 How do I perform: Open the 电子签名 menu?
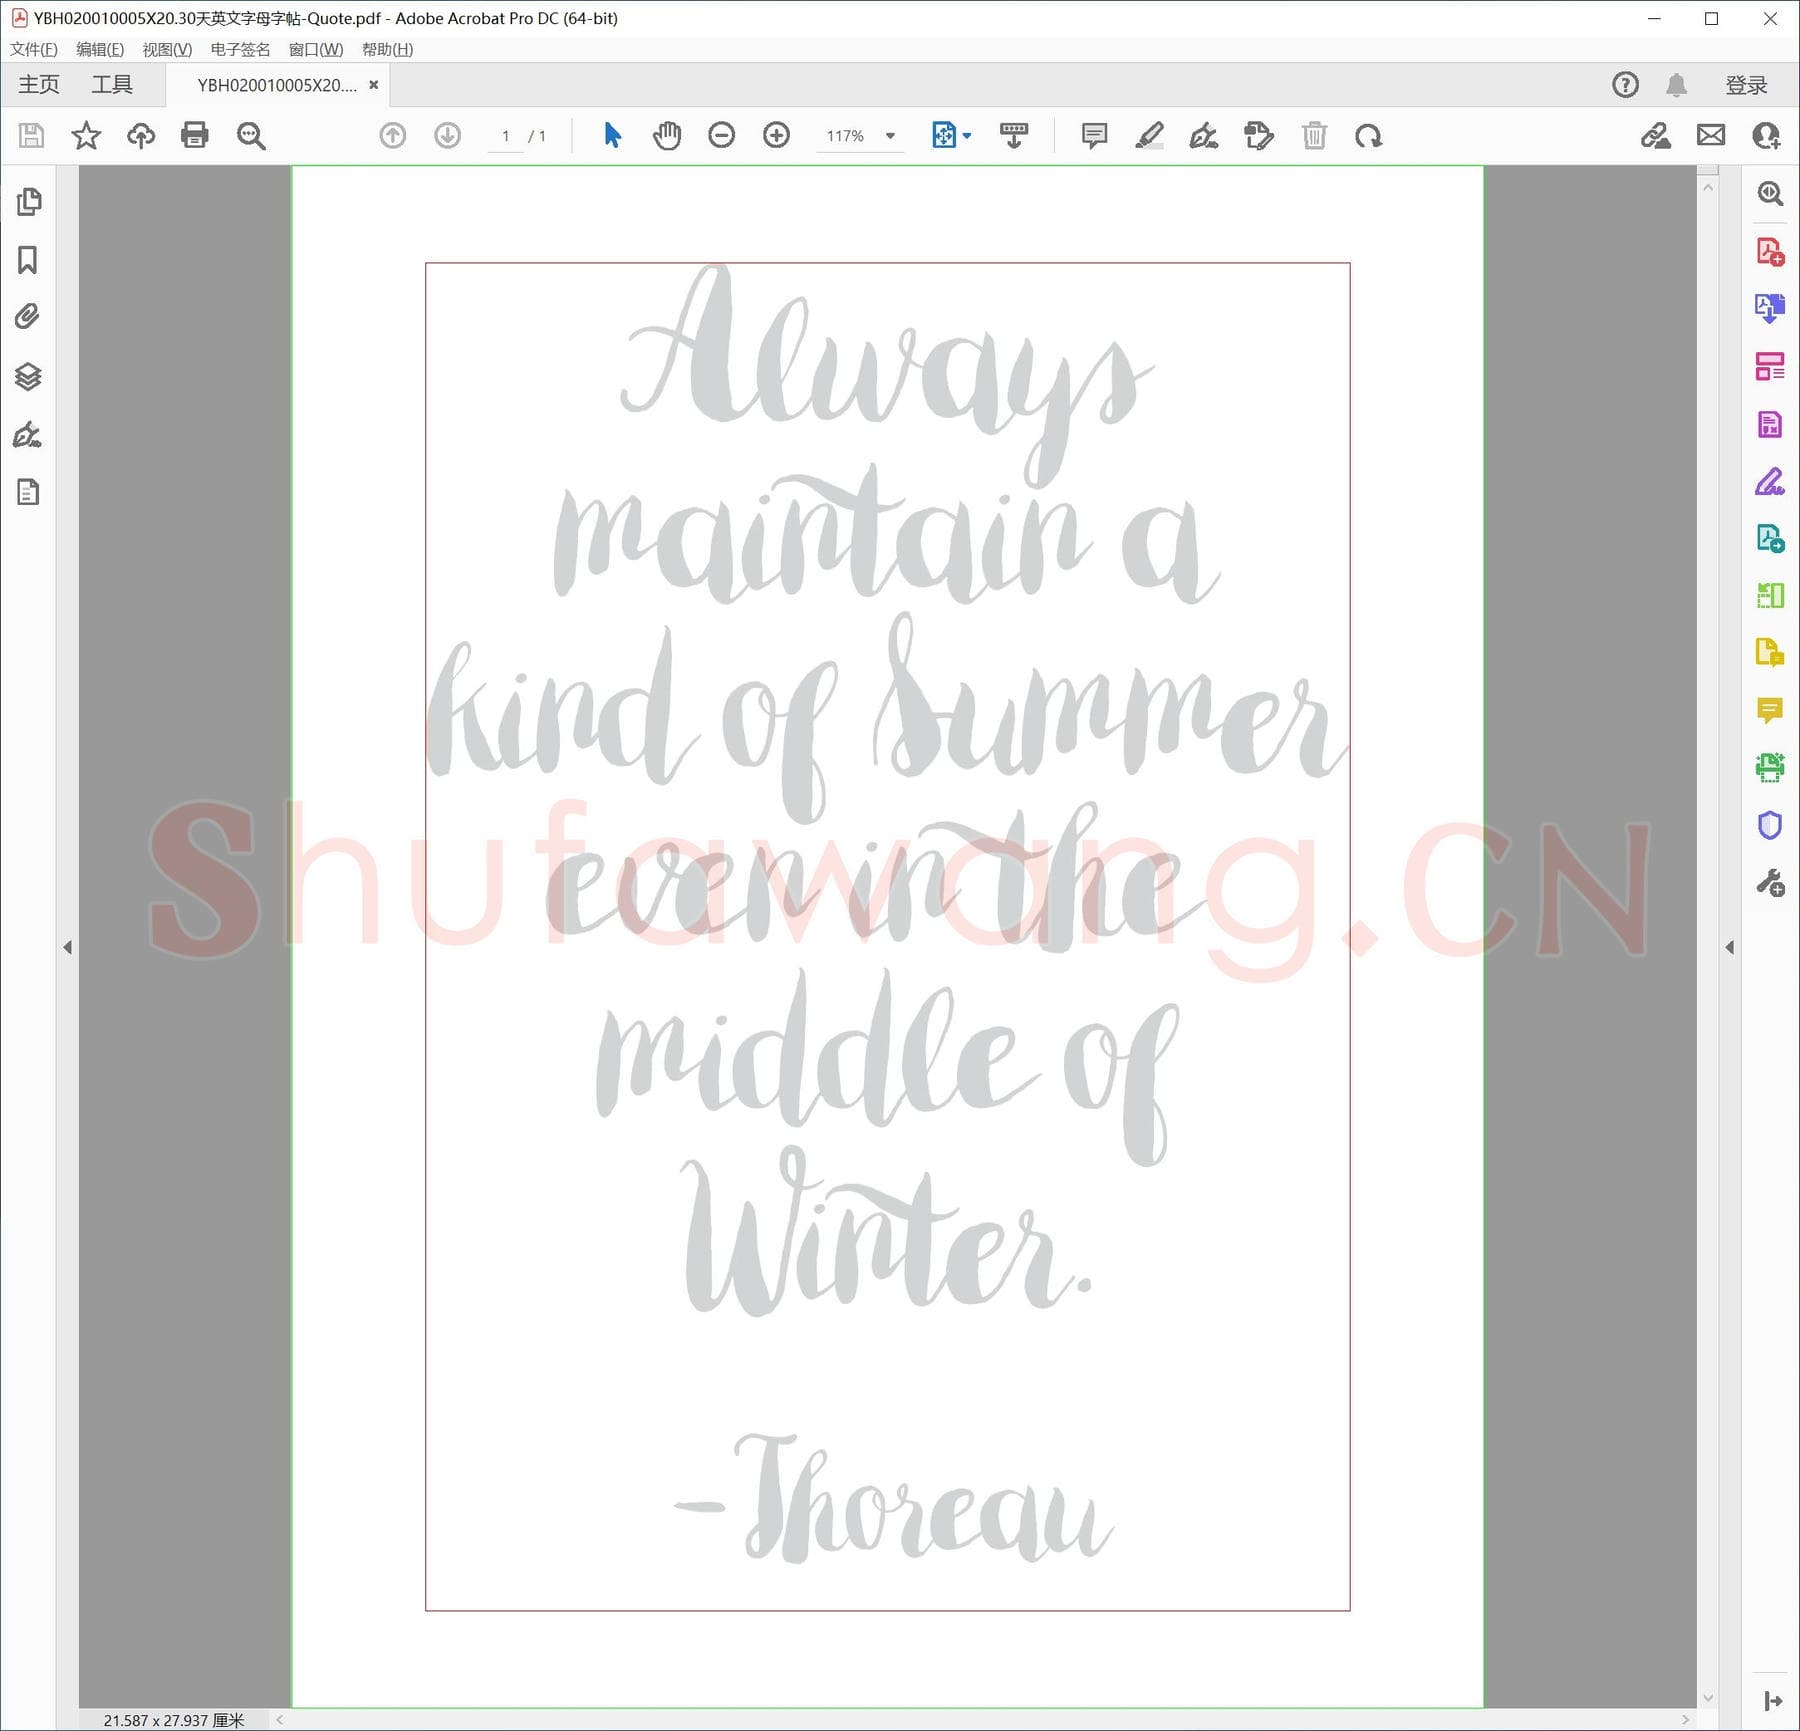coord(240,49)
